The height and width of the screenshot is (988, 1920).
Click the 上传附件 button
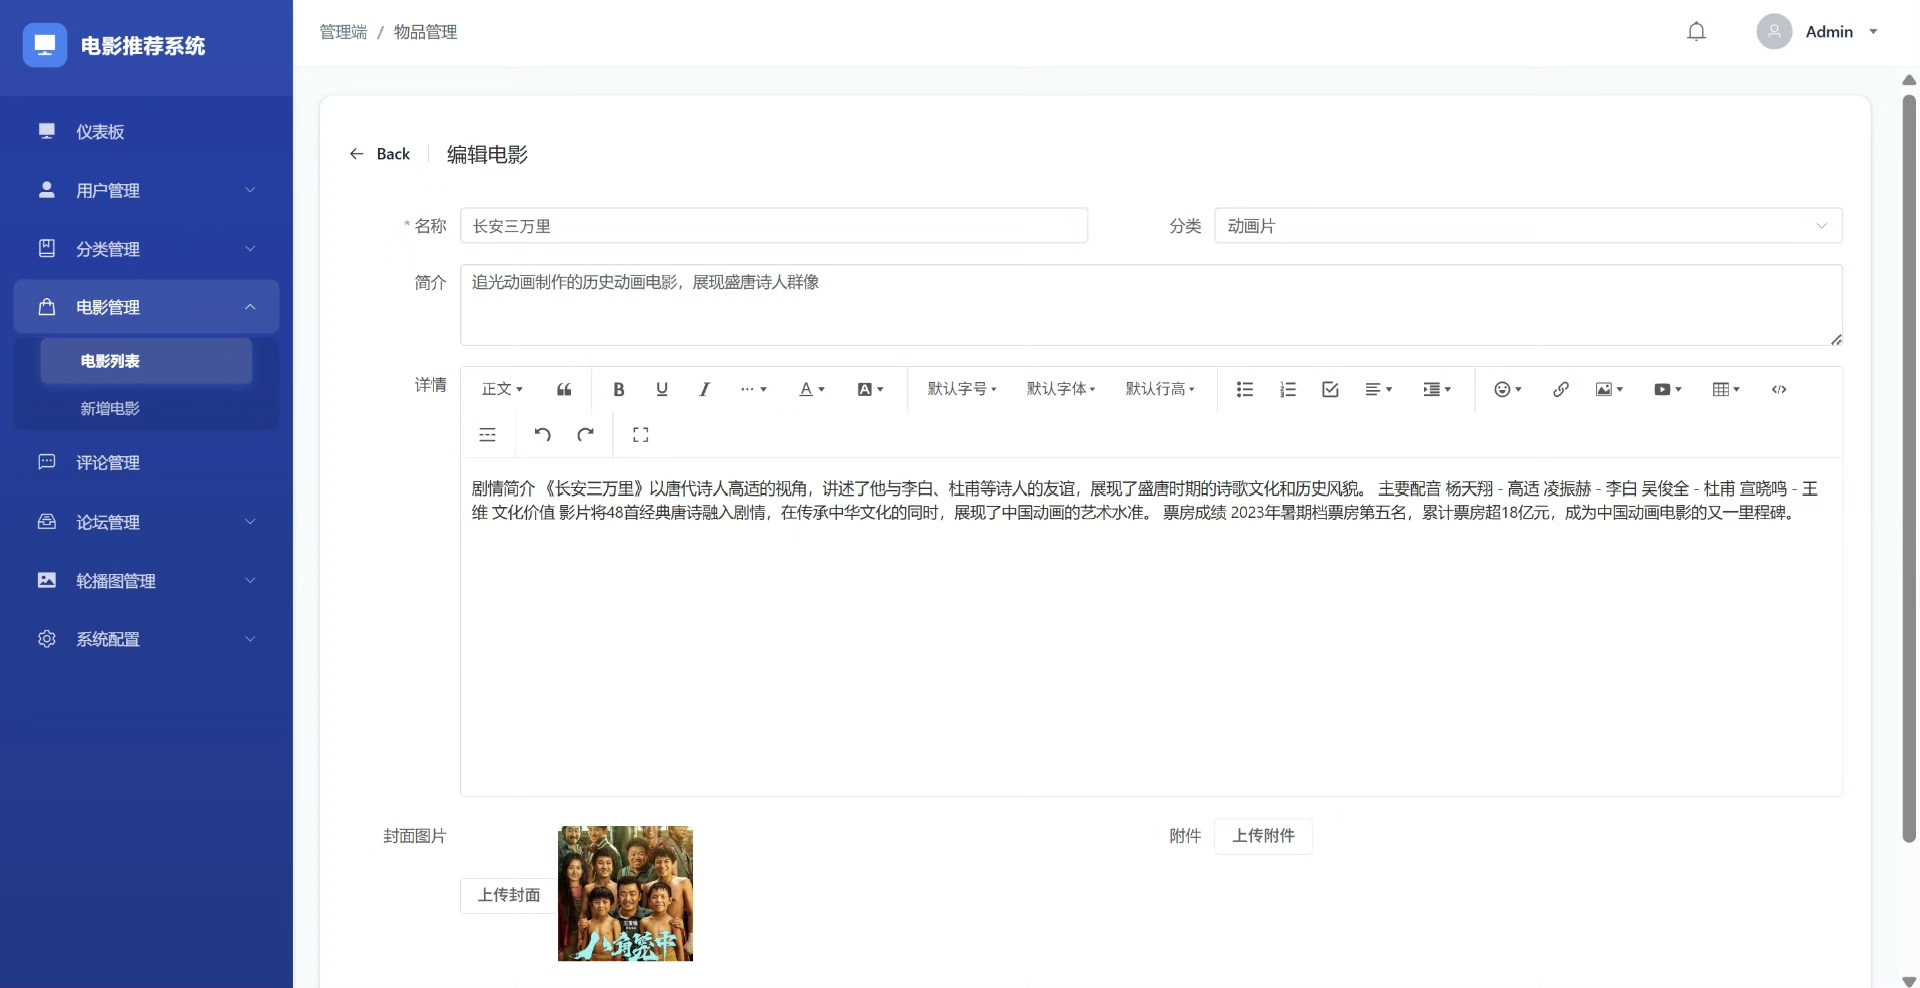[x=1263, y=836]
